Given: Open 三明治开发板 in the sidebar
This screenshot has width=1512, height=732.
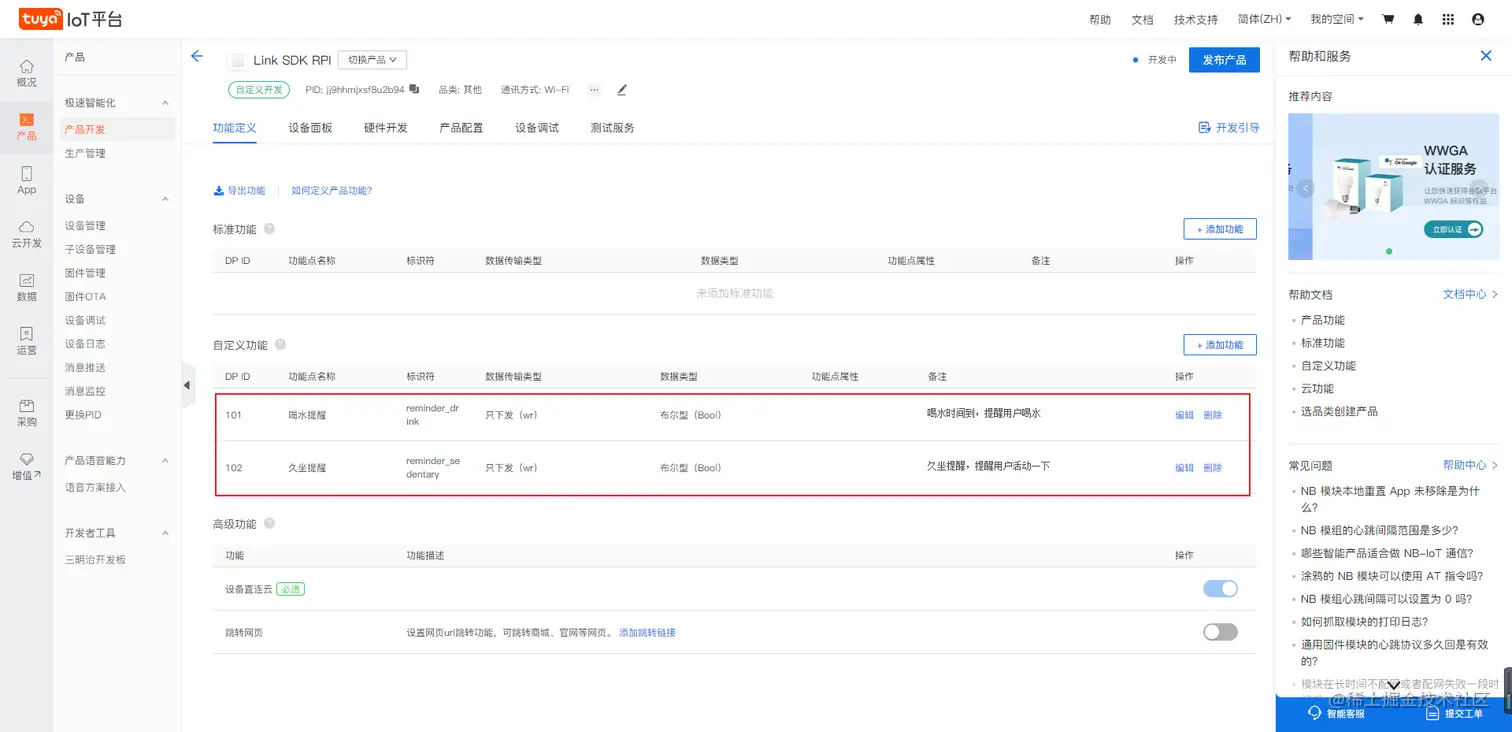Looking at the screenshot, I should (95, 560).
